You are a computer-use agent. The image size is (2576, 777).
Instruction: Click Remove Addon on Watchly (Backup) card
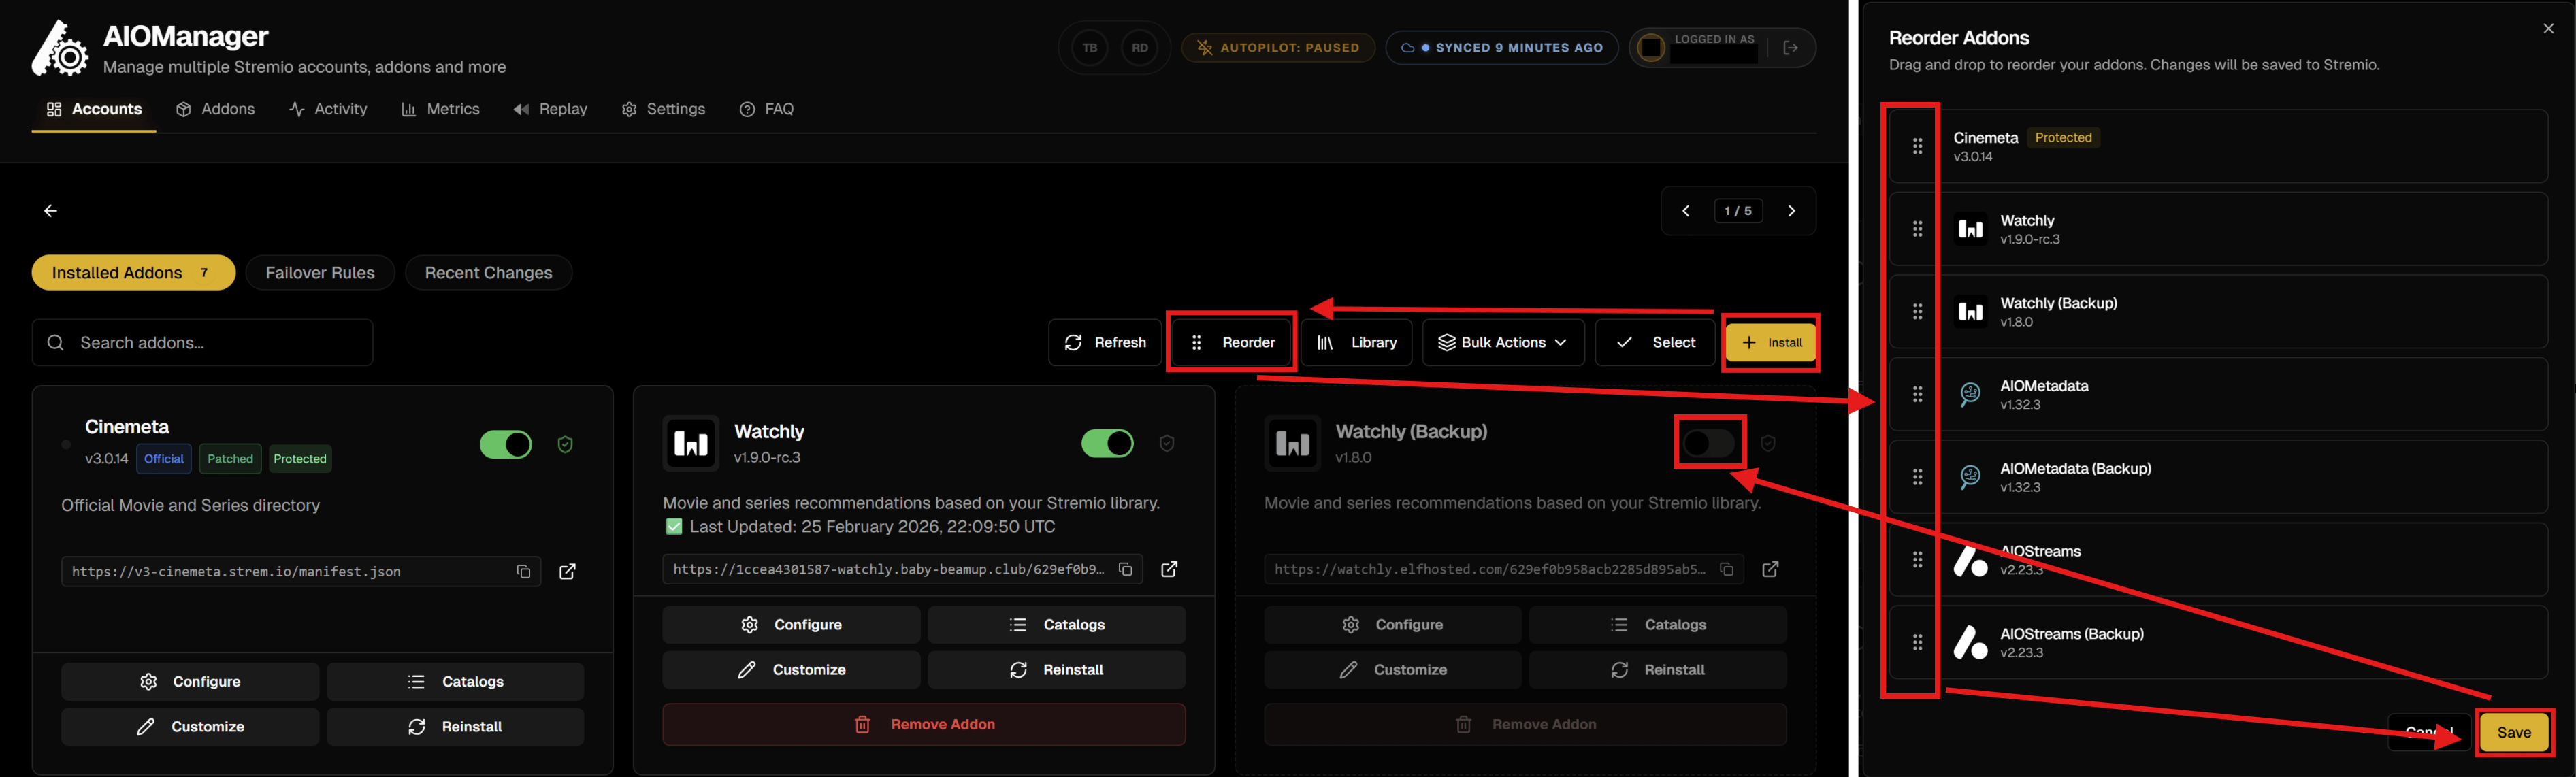1525,725
